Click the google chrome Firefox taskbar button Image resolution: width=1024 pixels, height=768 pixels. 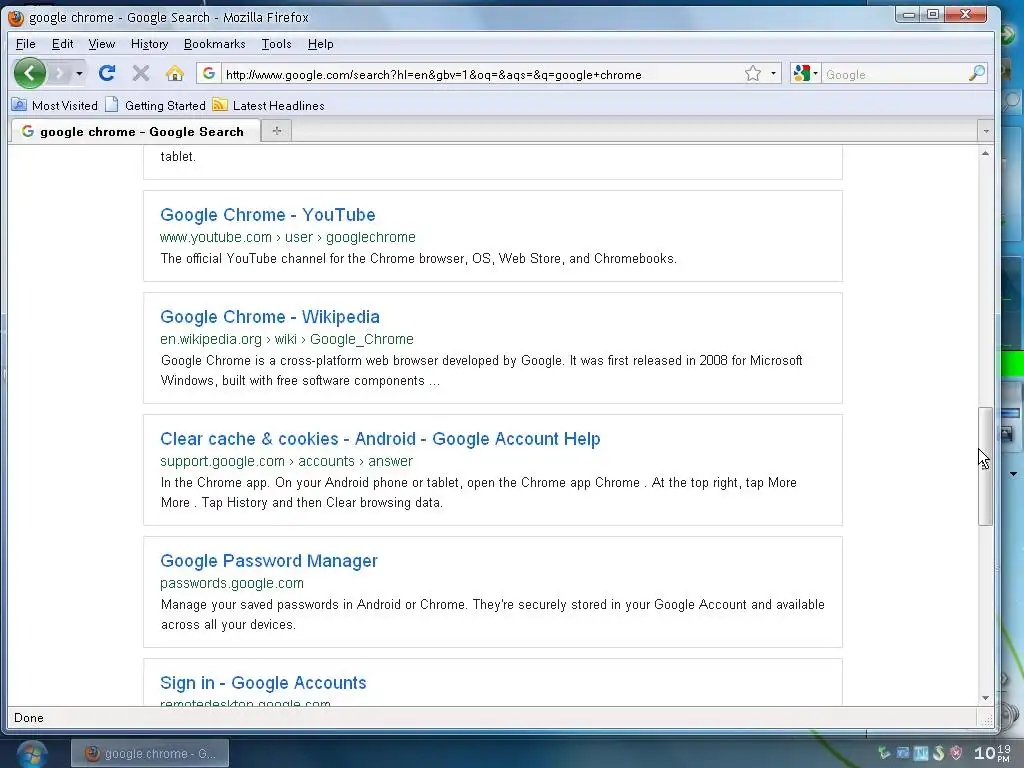[150, 754]
